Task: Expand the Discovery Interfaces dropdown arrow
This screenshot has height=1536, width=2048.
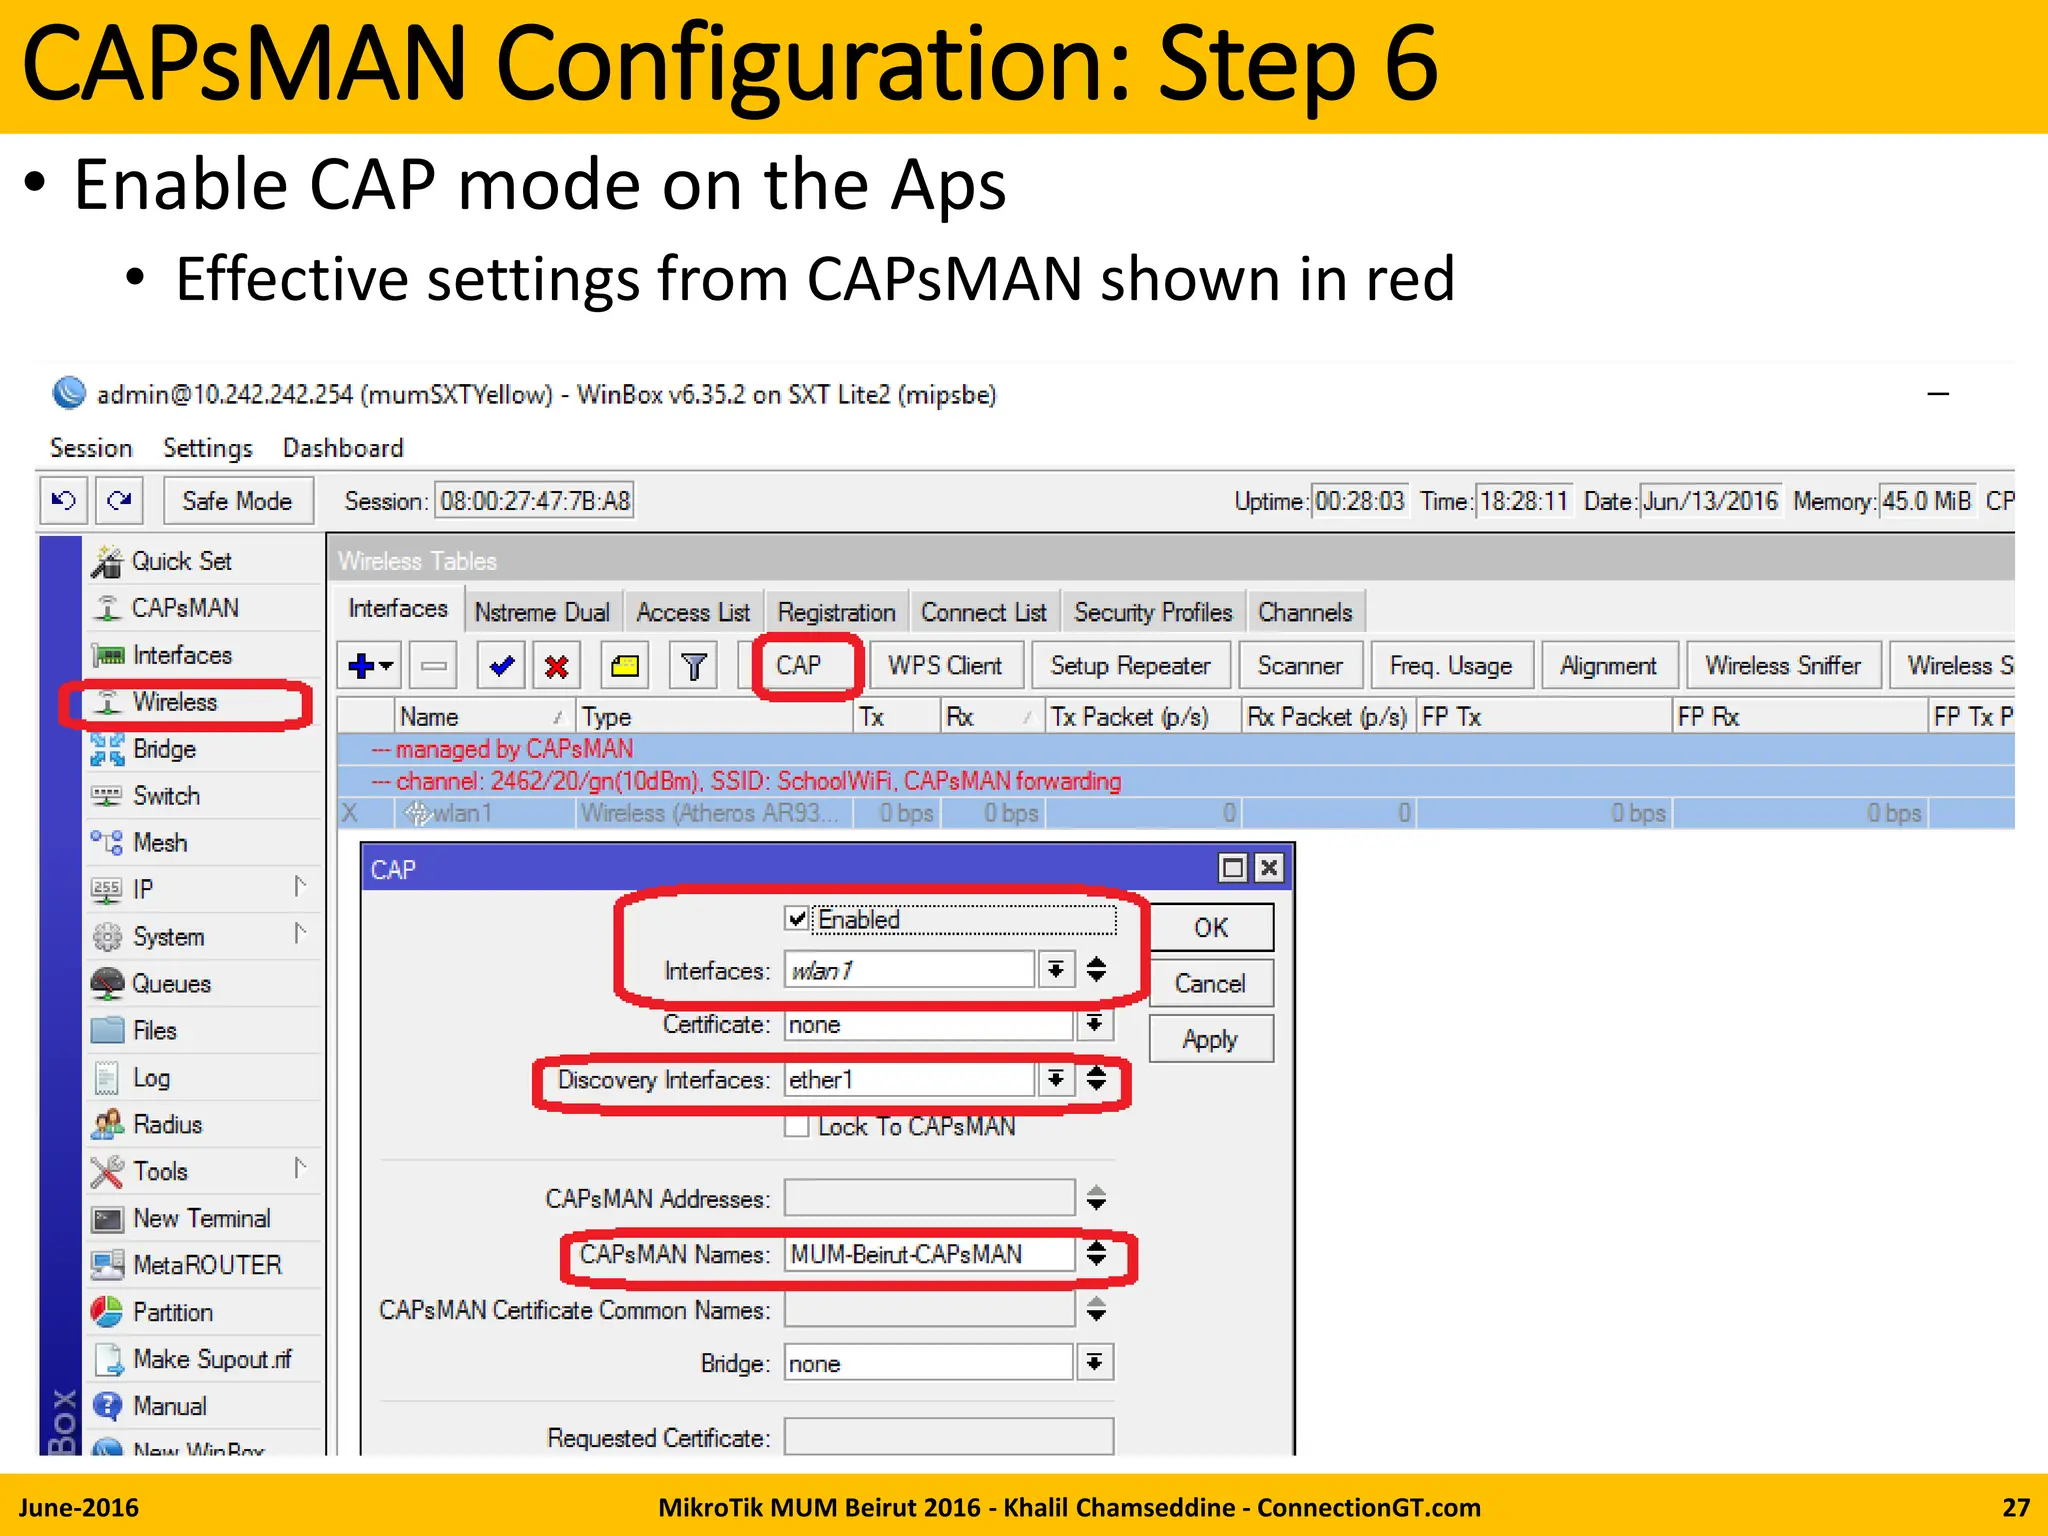Action: click(1055, 1079)
